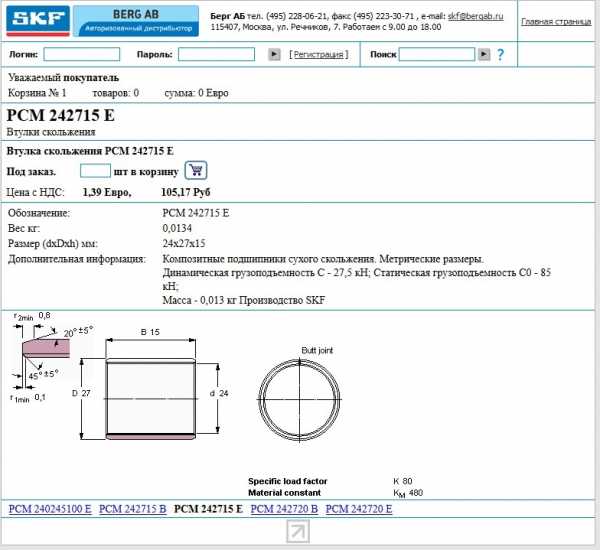The height and width of the screenshot is (550, 600).
Task: Open the Регистрация registration link
Action: tap(319, 54)
